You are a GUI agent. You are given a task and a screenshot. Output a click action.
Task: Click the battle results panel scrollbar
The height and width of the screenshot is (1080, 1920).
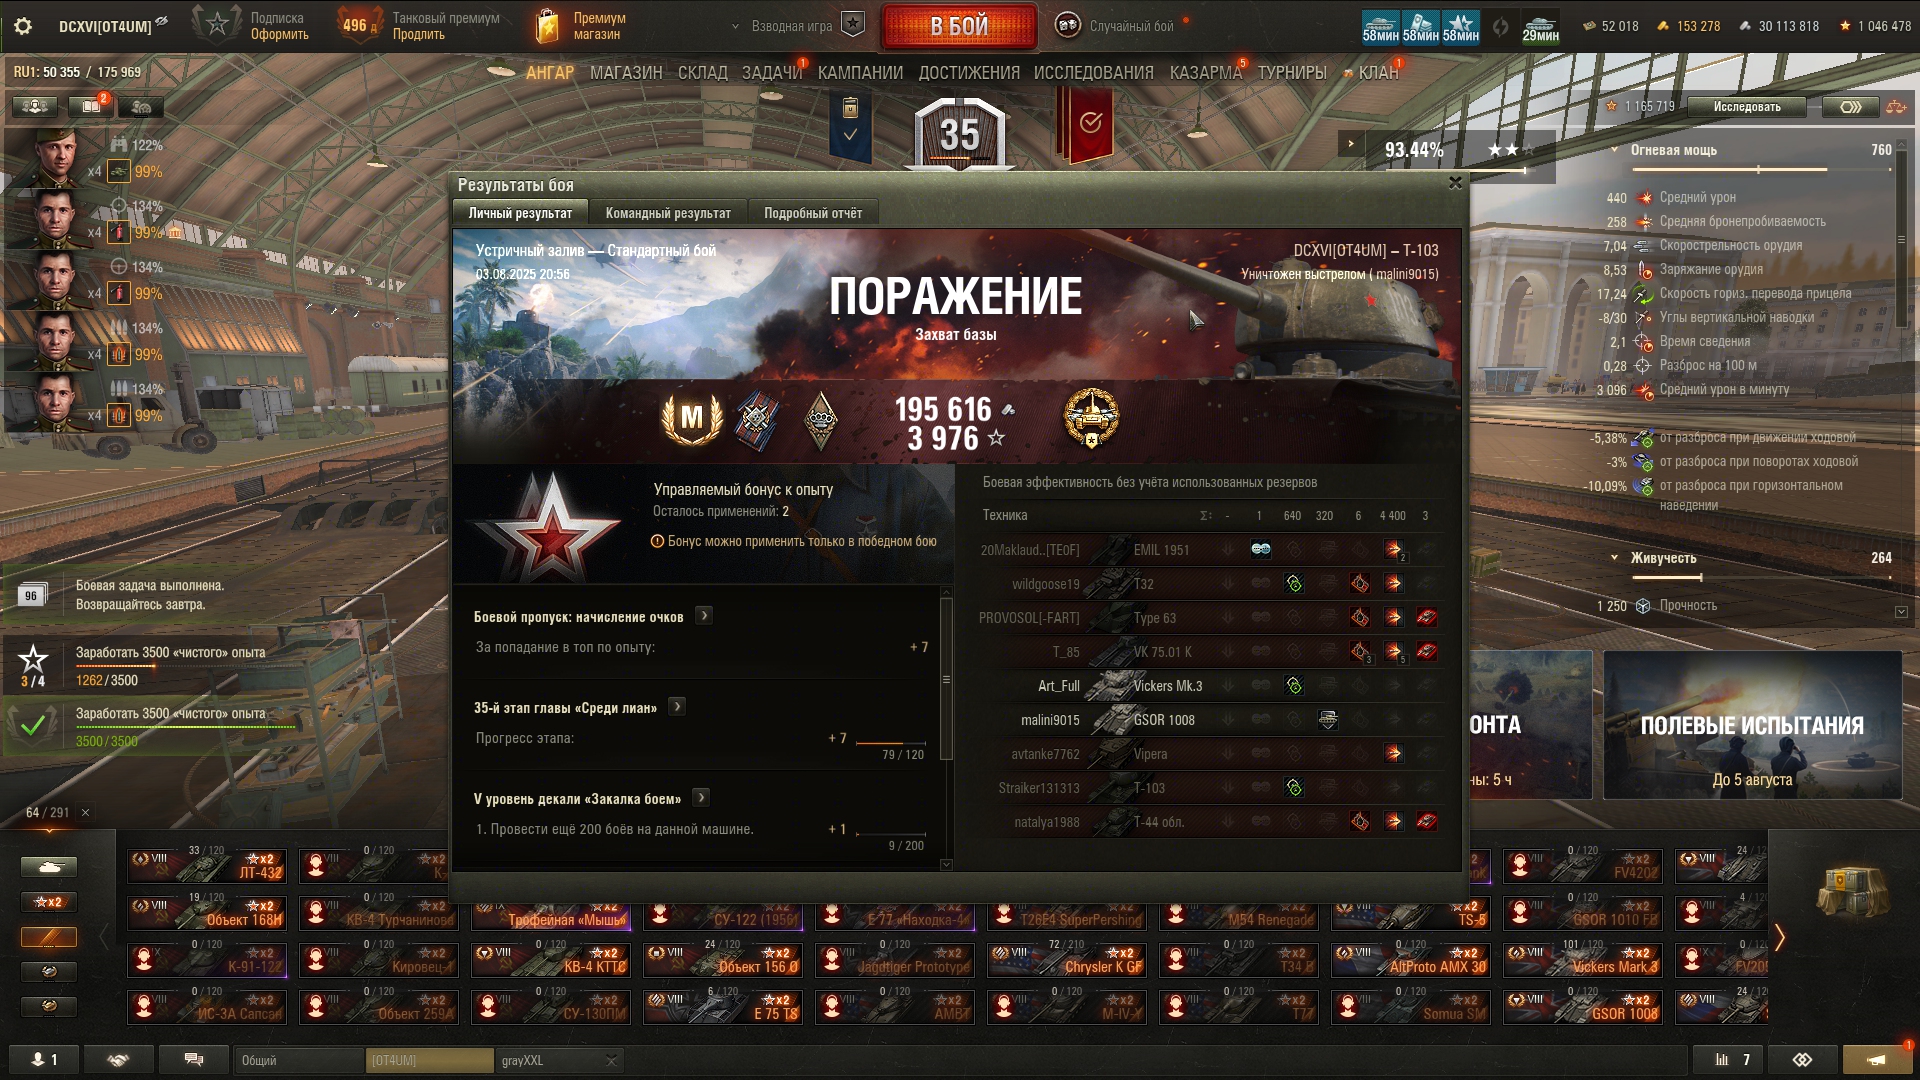946,680
